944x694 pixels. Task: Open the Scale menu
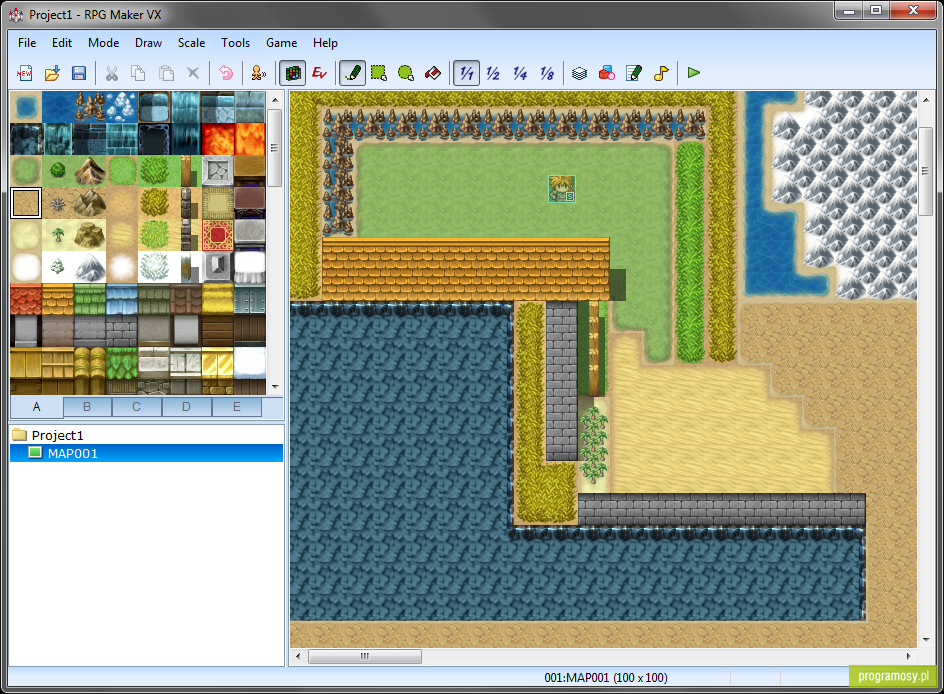click(191, 43)
